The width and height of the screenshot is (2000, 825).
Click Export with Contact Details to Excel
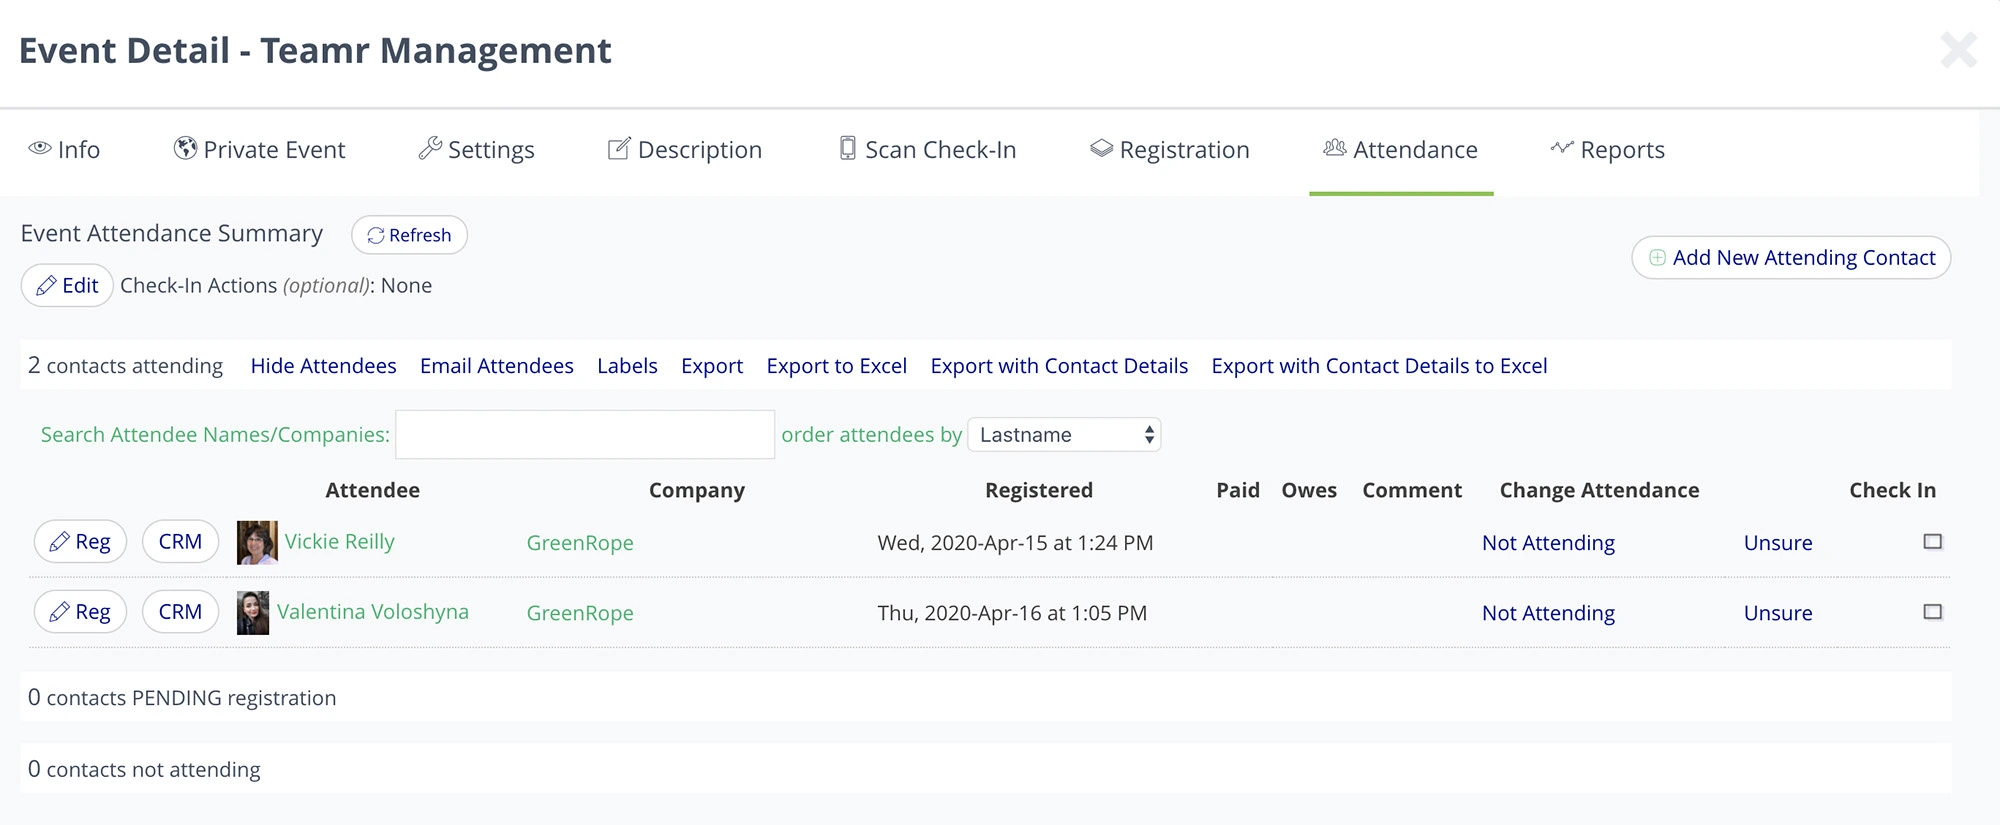[x=1379, y=366]
